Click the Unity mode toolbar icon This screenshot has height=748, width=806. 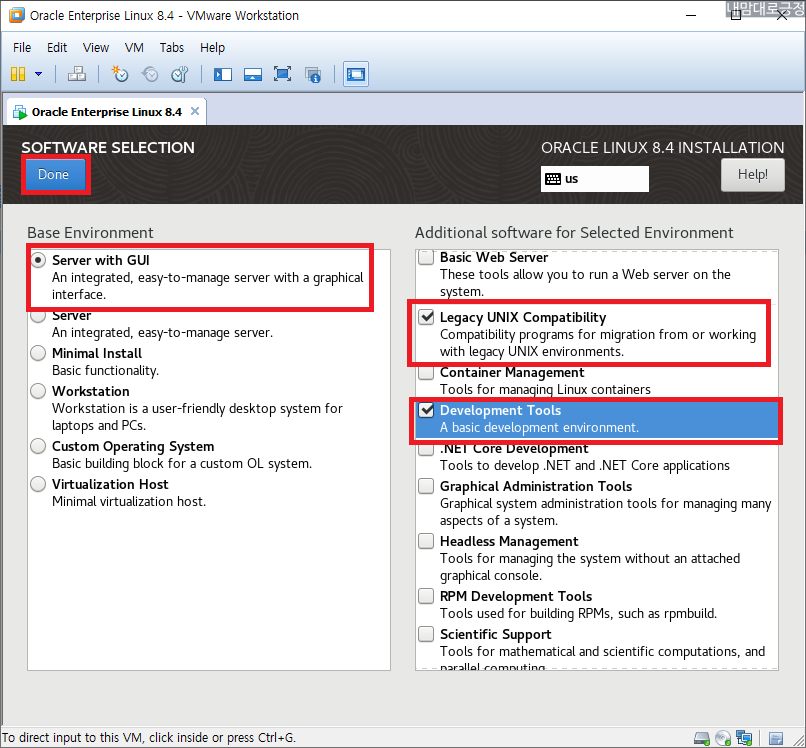tap(313, 75)
